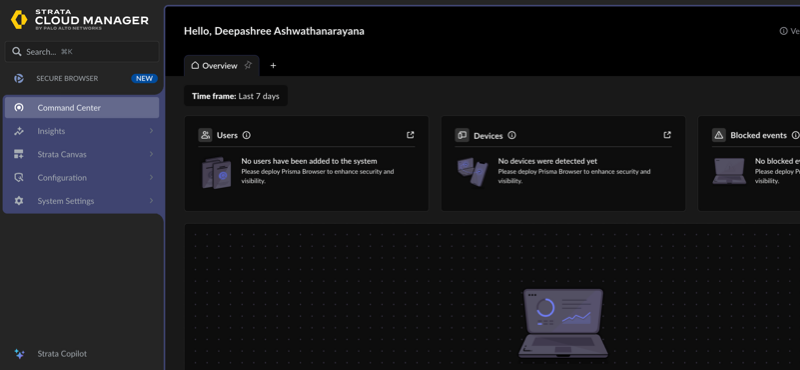Viewport: 800px width, 370px height.
Task: Expand the Insights menu chevron
Action: [151, 131]
